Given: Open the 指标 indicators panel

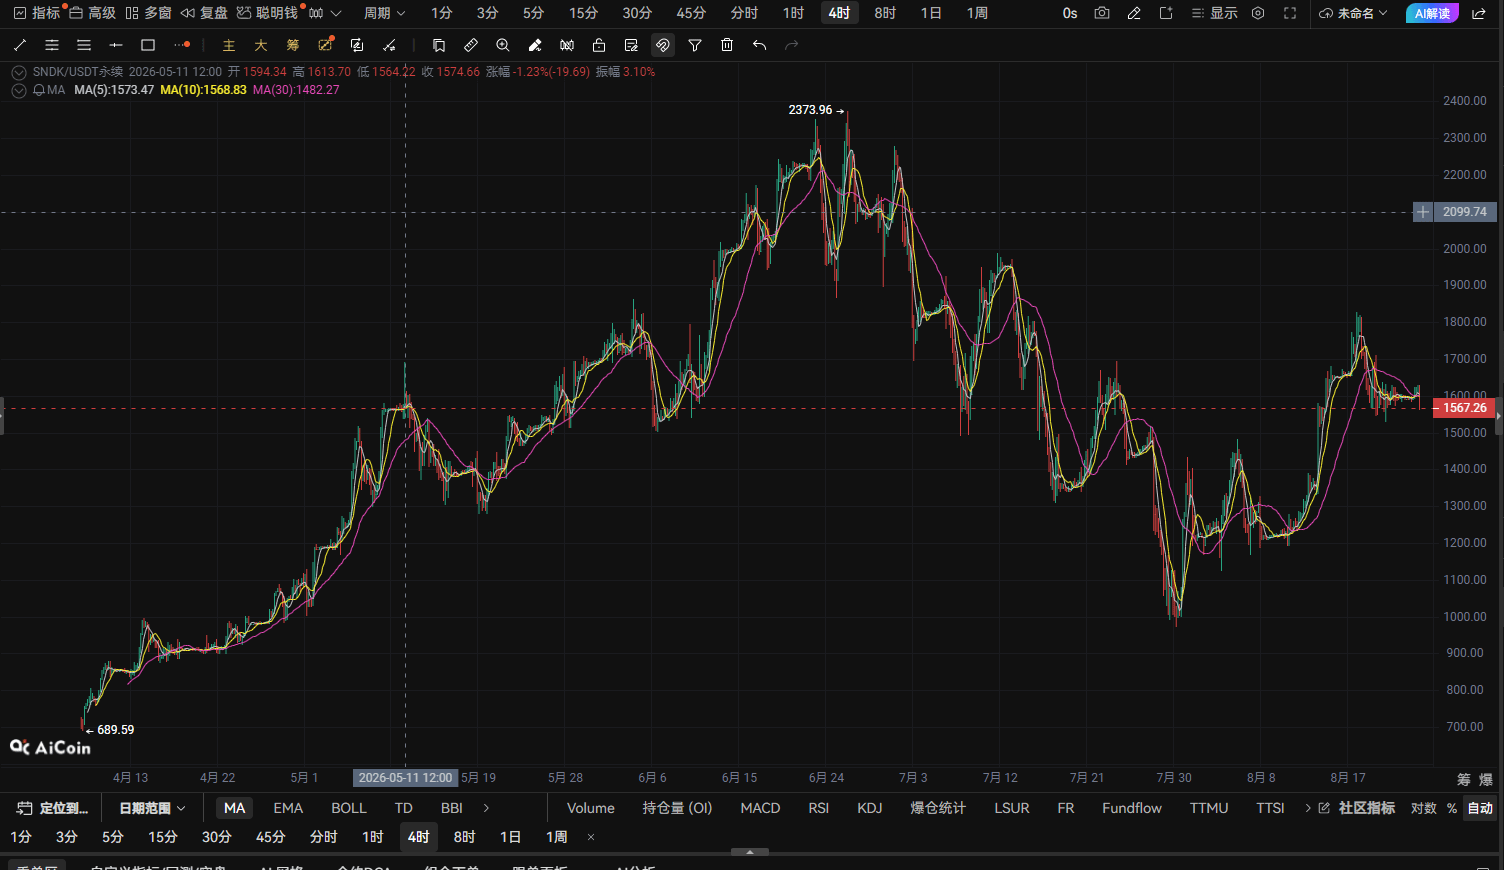Looking at the screenshot, I should coord(38,13).
